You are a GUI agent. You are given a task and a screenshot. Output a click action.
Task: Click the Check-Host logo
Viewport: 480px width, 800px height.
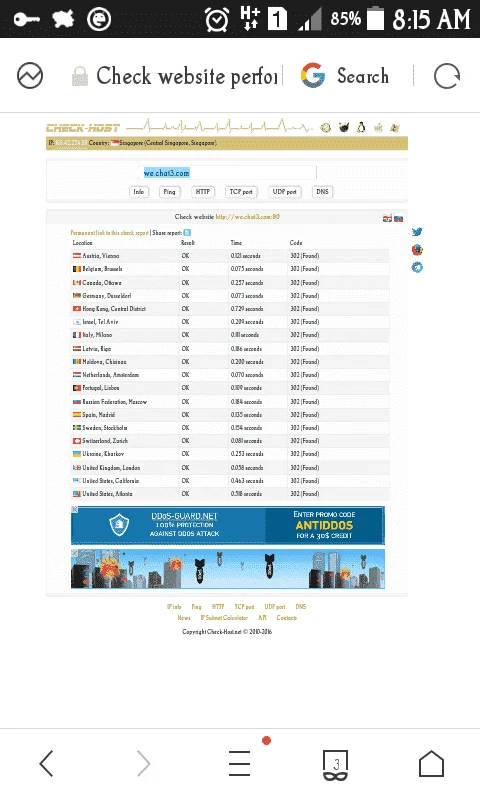[83, 128]
